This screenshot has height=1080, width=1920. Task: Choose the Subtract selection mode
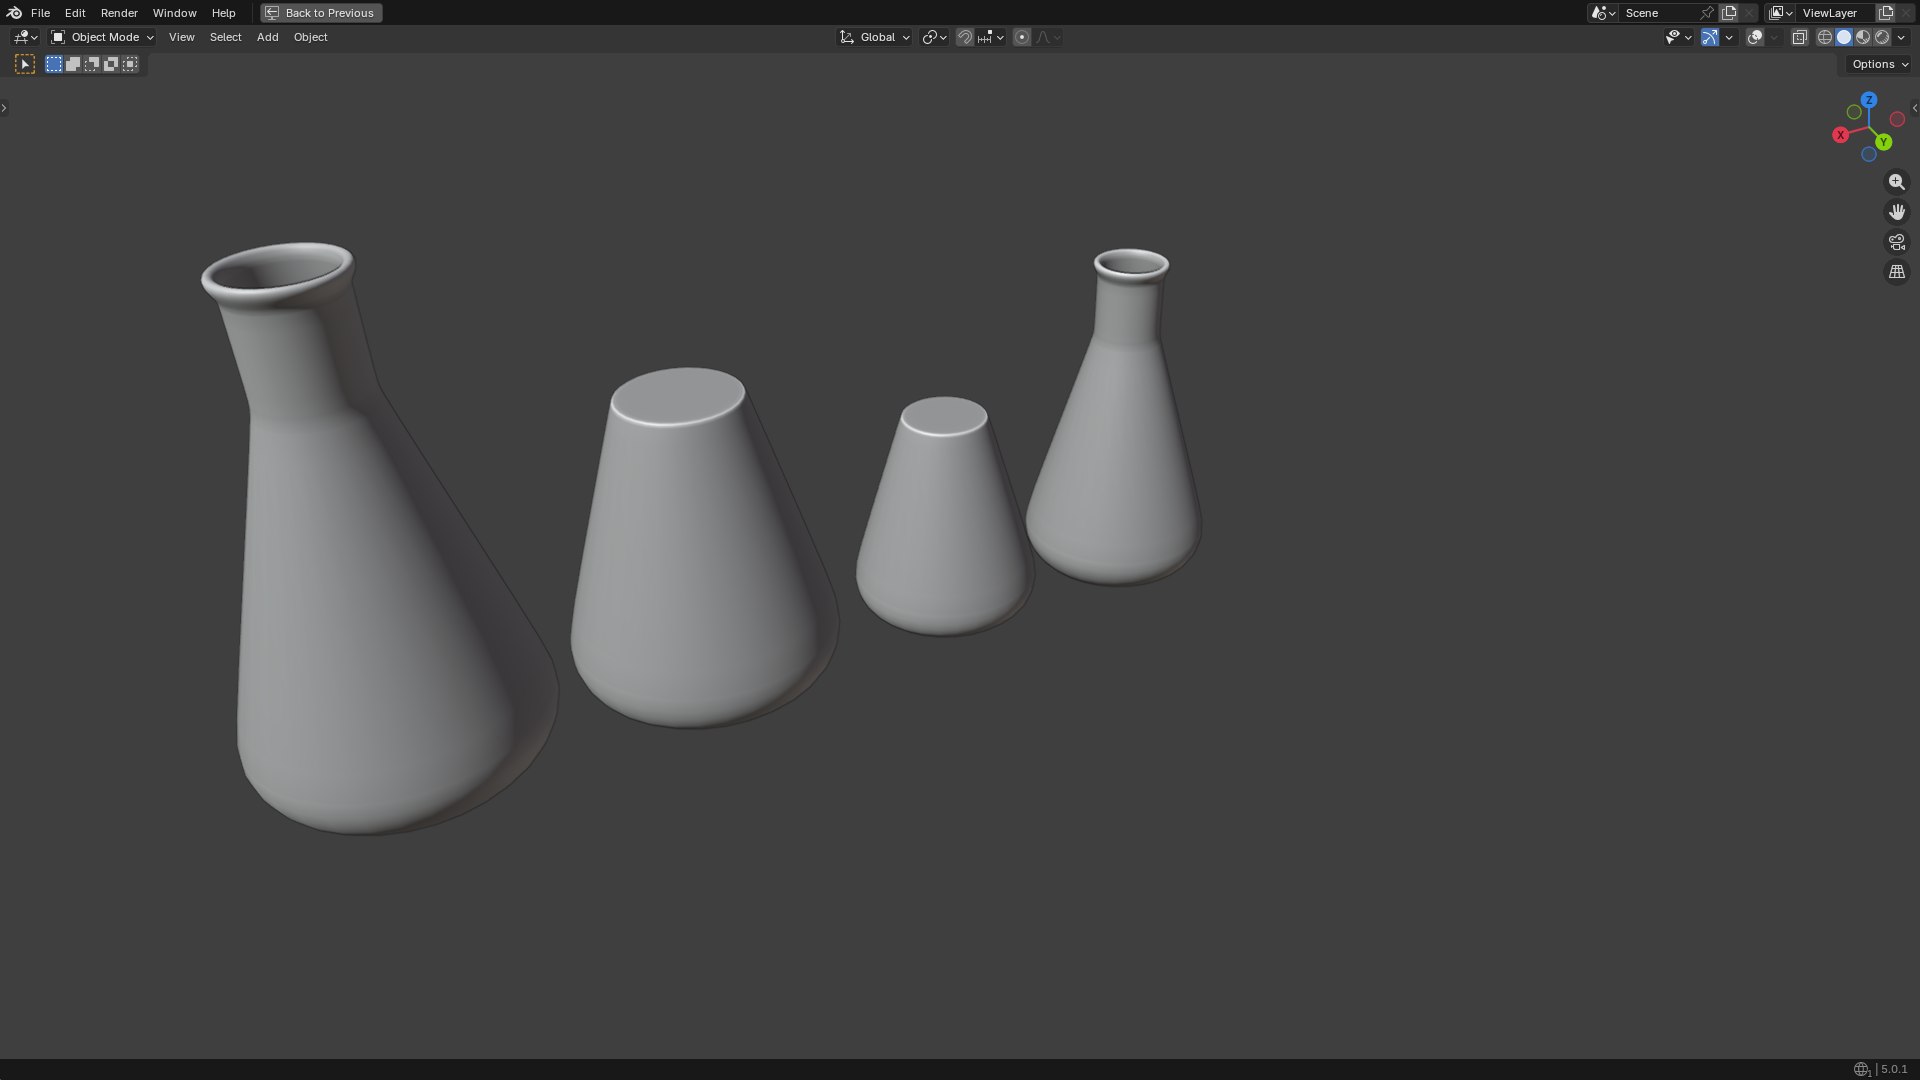(92, 64)
